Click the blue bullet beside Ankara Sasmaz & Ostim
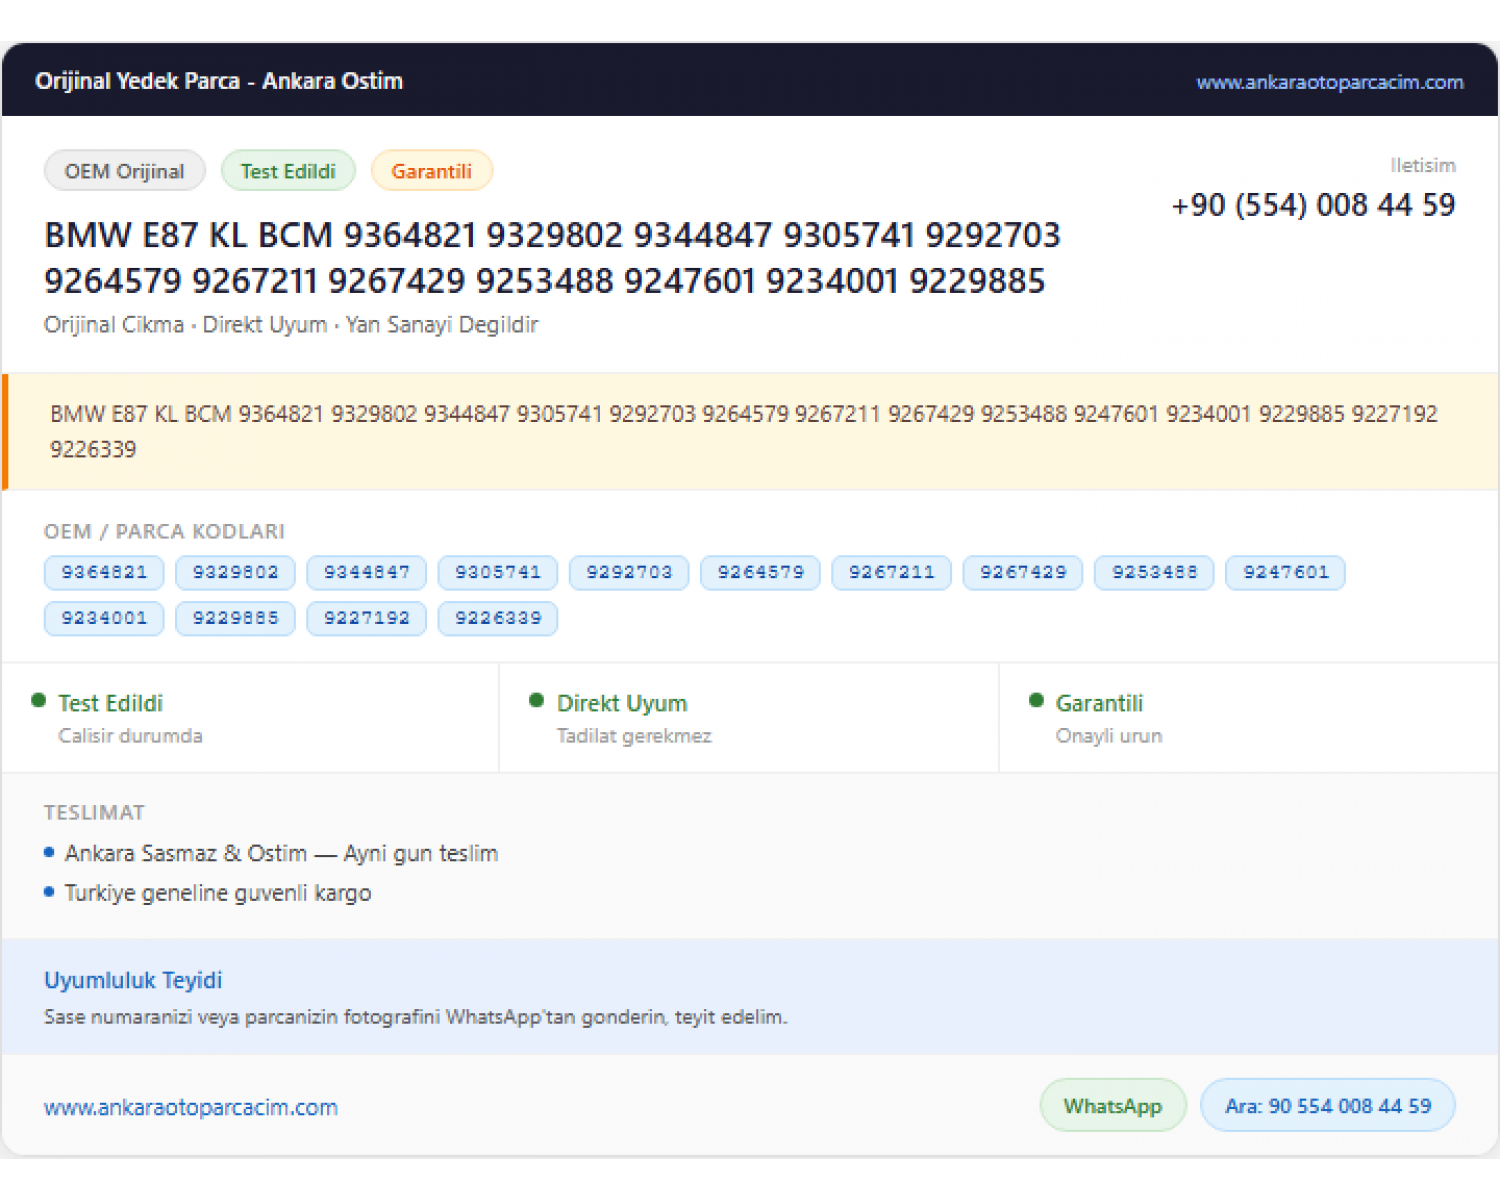 click(49, 853)
